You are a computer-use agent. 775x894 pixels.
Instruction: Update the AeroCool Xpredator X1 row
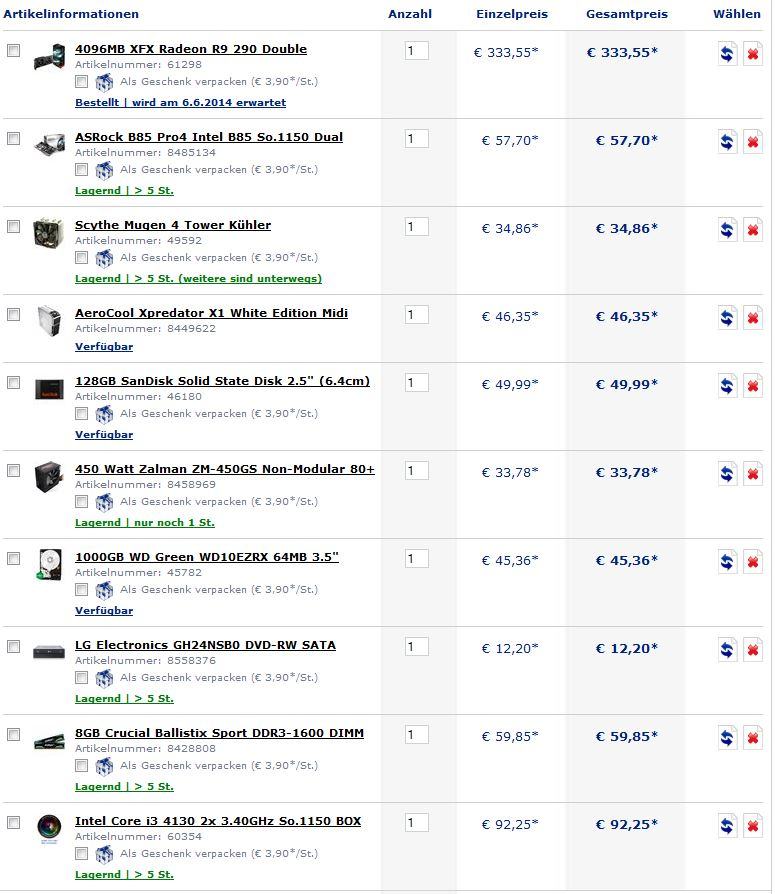pyautogui.click(x=727, y=318)
